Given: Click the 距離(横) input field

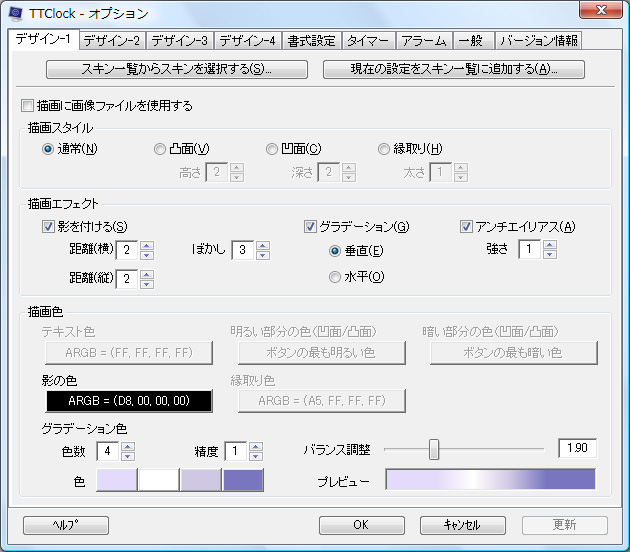Looking at the screenshot, I should tap(127, 250).
